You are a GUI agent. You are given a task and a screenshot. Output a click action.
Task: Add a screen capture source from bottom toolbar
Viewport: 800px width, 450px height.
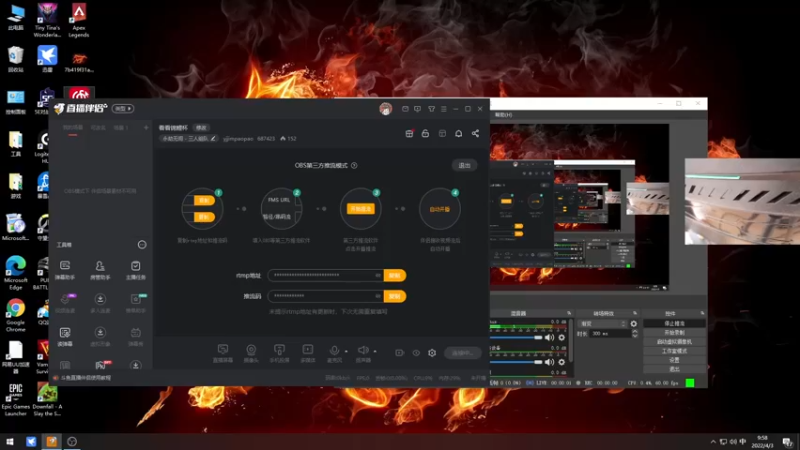[223, 353]
